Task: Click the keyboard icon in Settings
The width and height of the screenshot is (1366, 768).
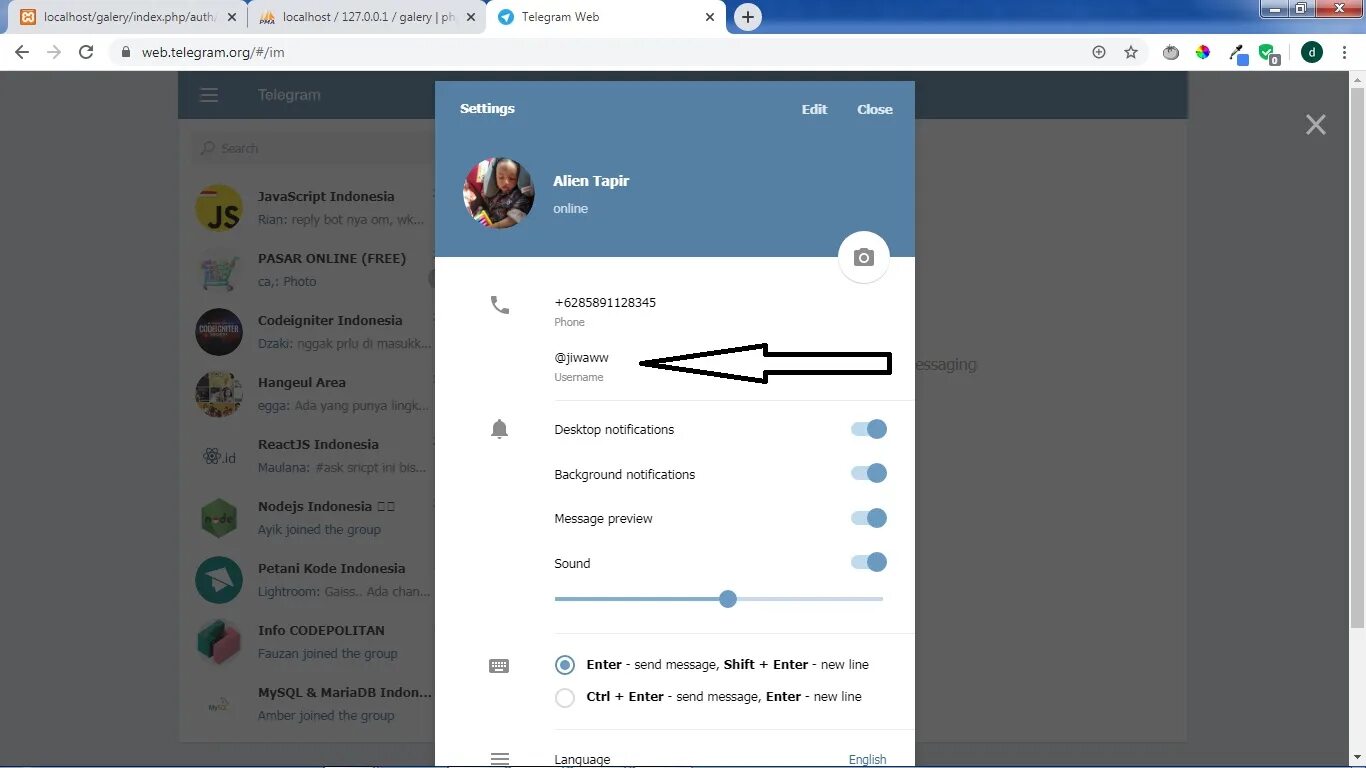Action: tap(499, 666)
